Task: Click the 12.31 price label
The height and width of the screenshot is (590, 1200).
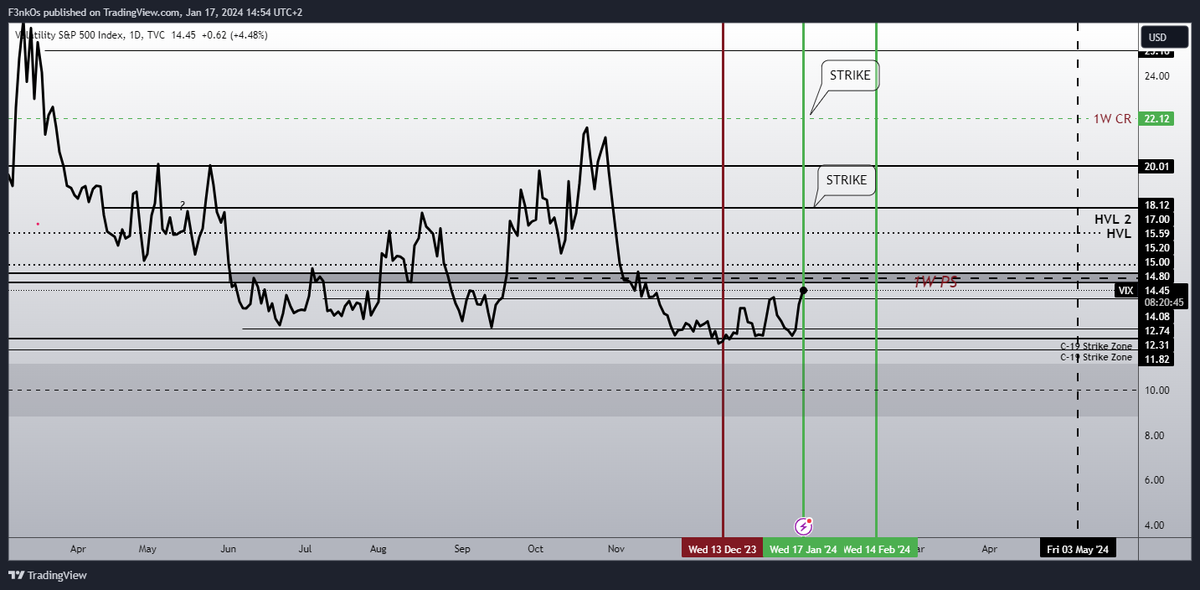Action: [1158, 345]
